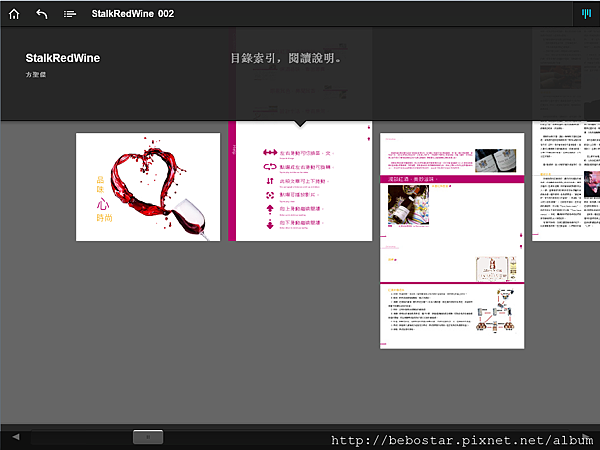Viewport: 600px width, 450px height.
Task: Open the wine heart cover page thumbnail
Action: coord(148,187)
